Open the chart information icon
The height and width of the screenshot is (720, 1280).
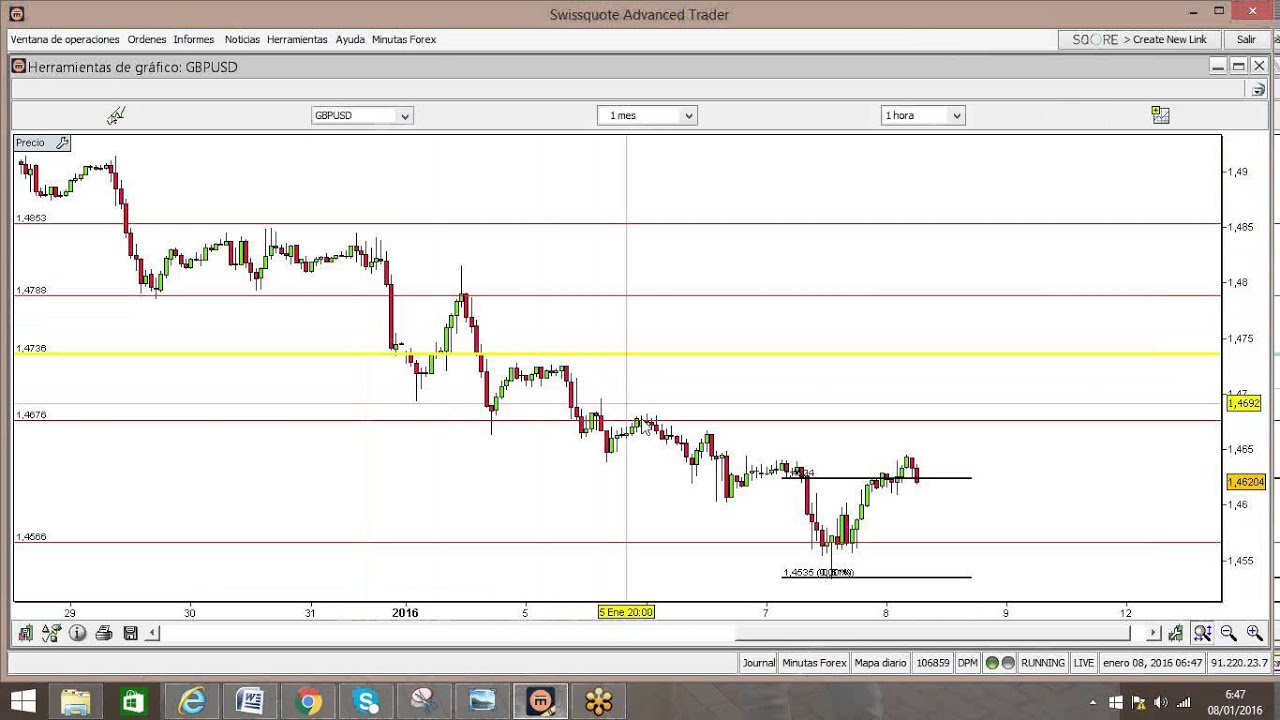click(x=77, y=633)
